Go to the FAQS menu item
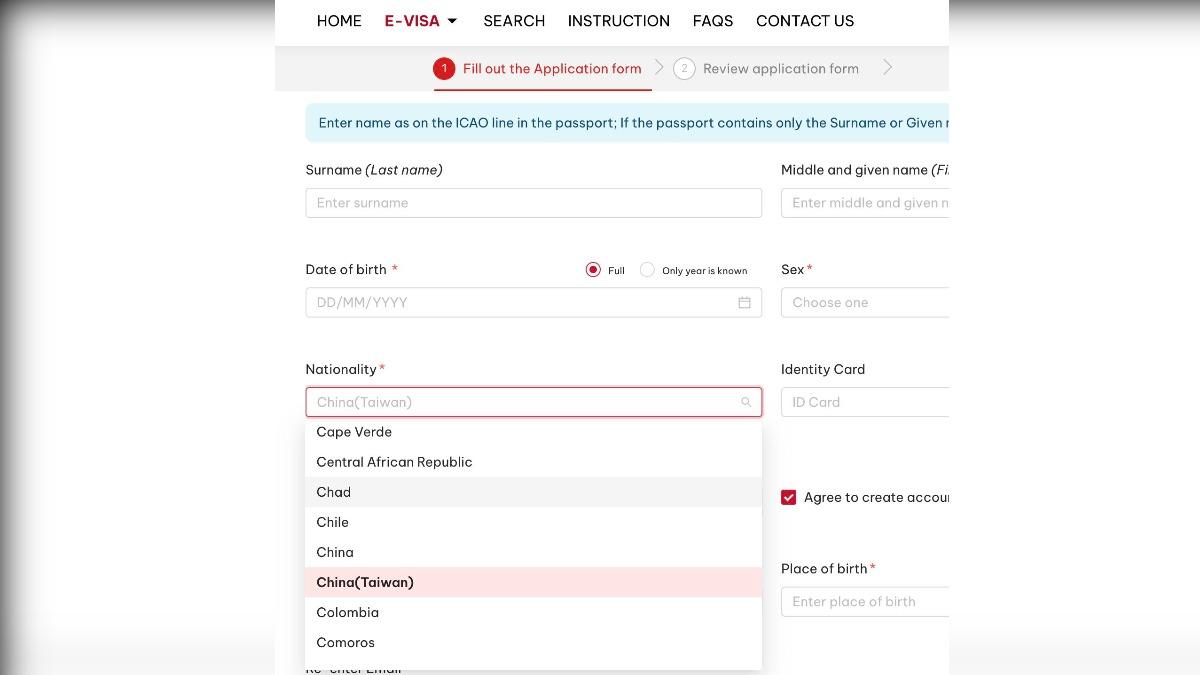 [x=712, y=21]
